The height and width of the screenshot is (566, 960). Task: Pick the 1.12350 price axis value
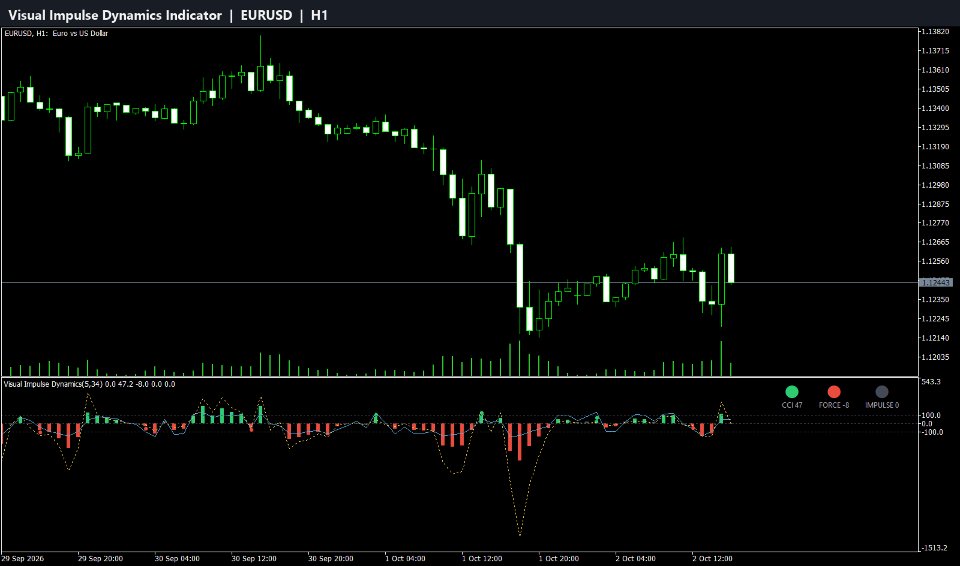(936, 300)
